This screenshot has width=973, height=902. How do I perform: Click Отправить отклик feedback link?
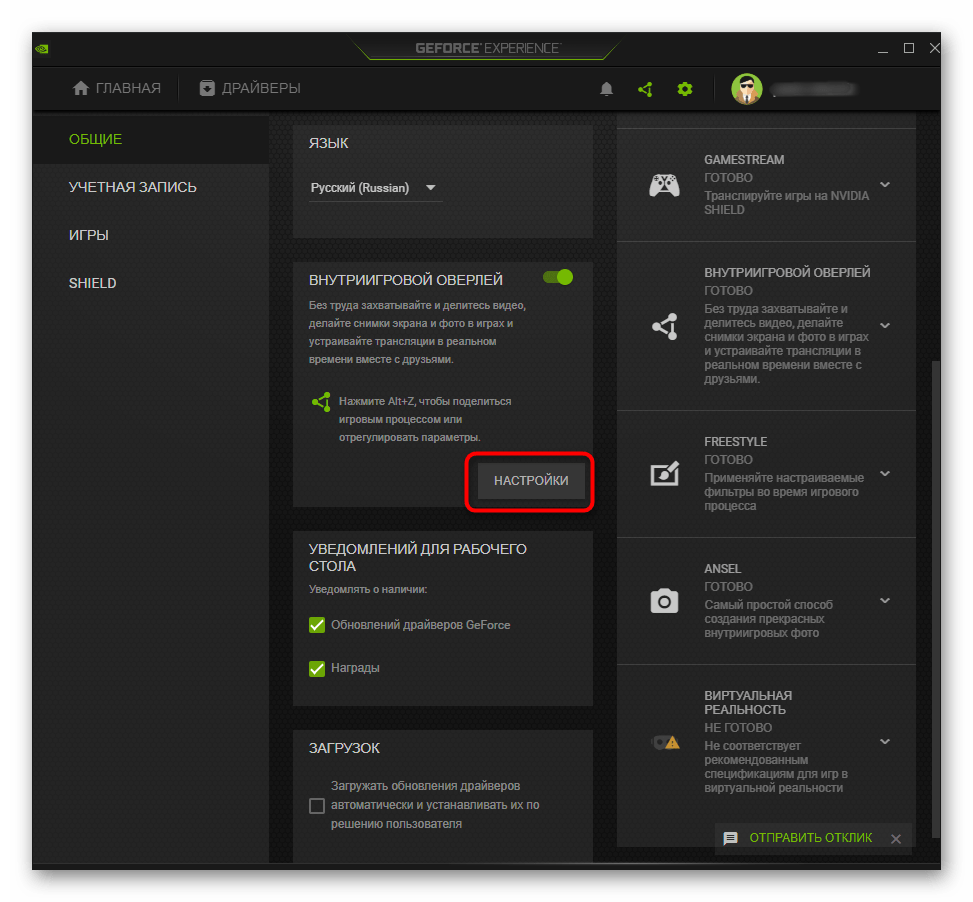pos(810,838)
